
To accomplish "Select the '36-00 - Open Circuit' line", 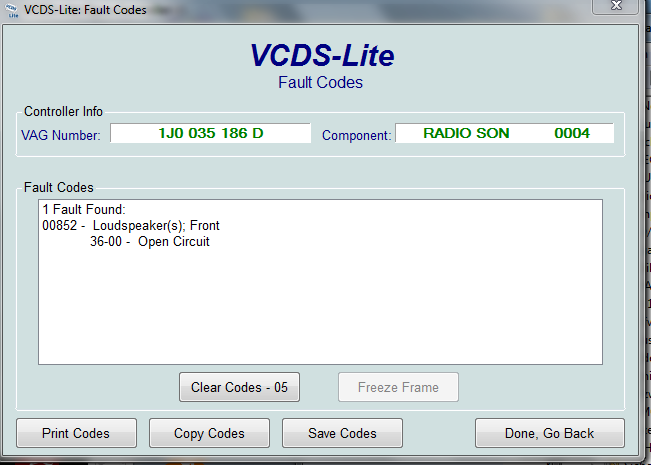I will pos(150,242).
